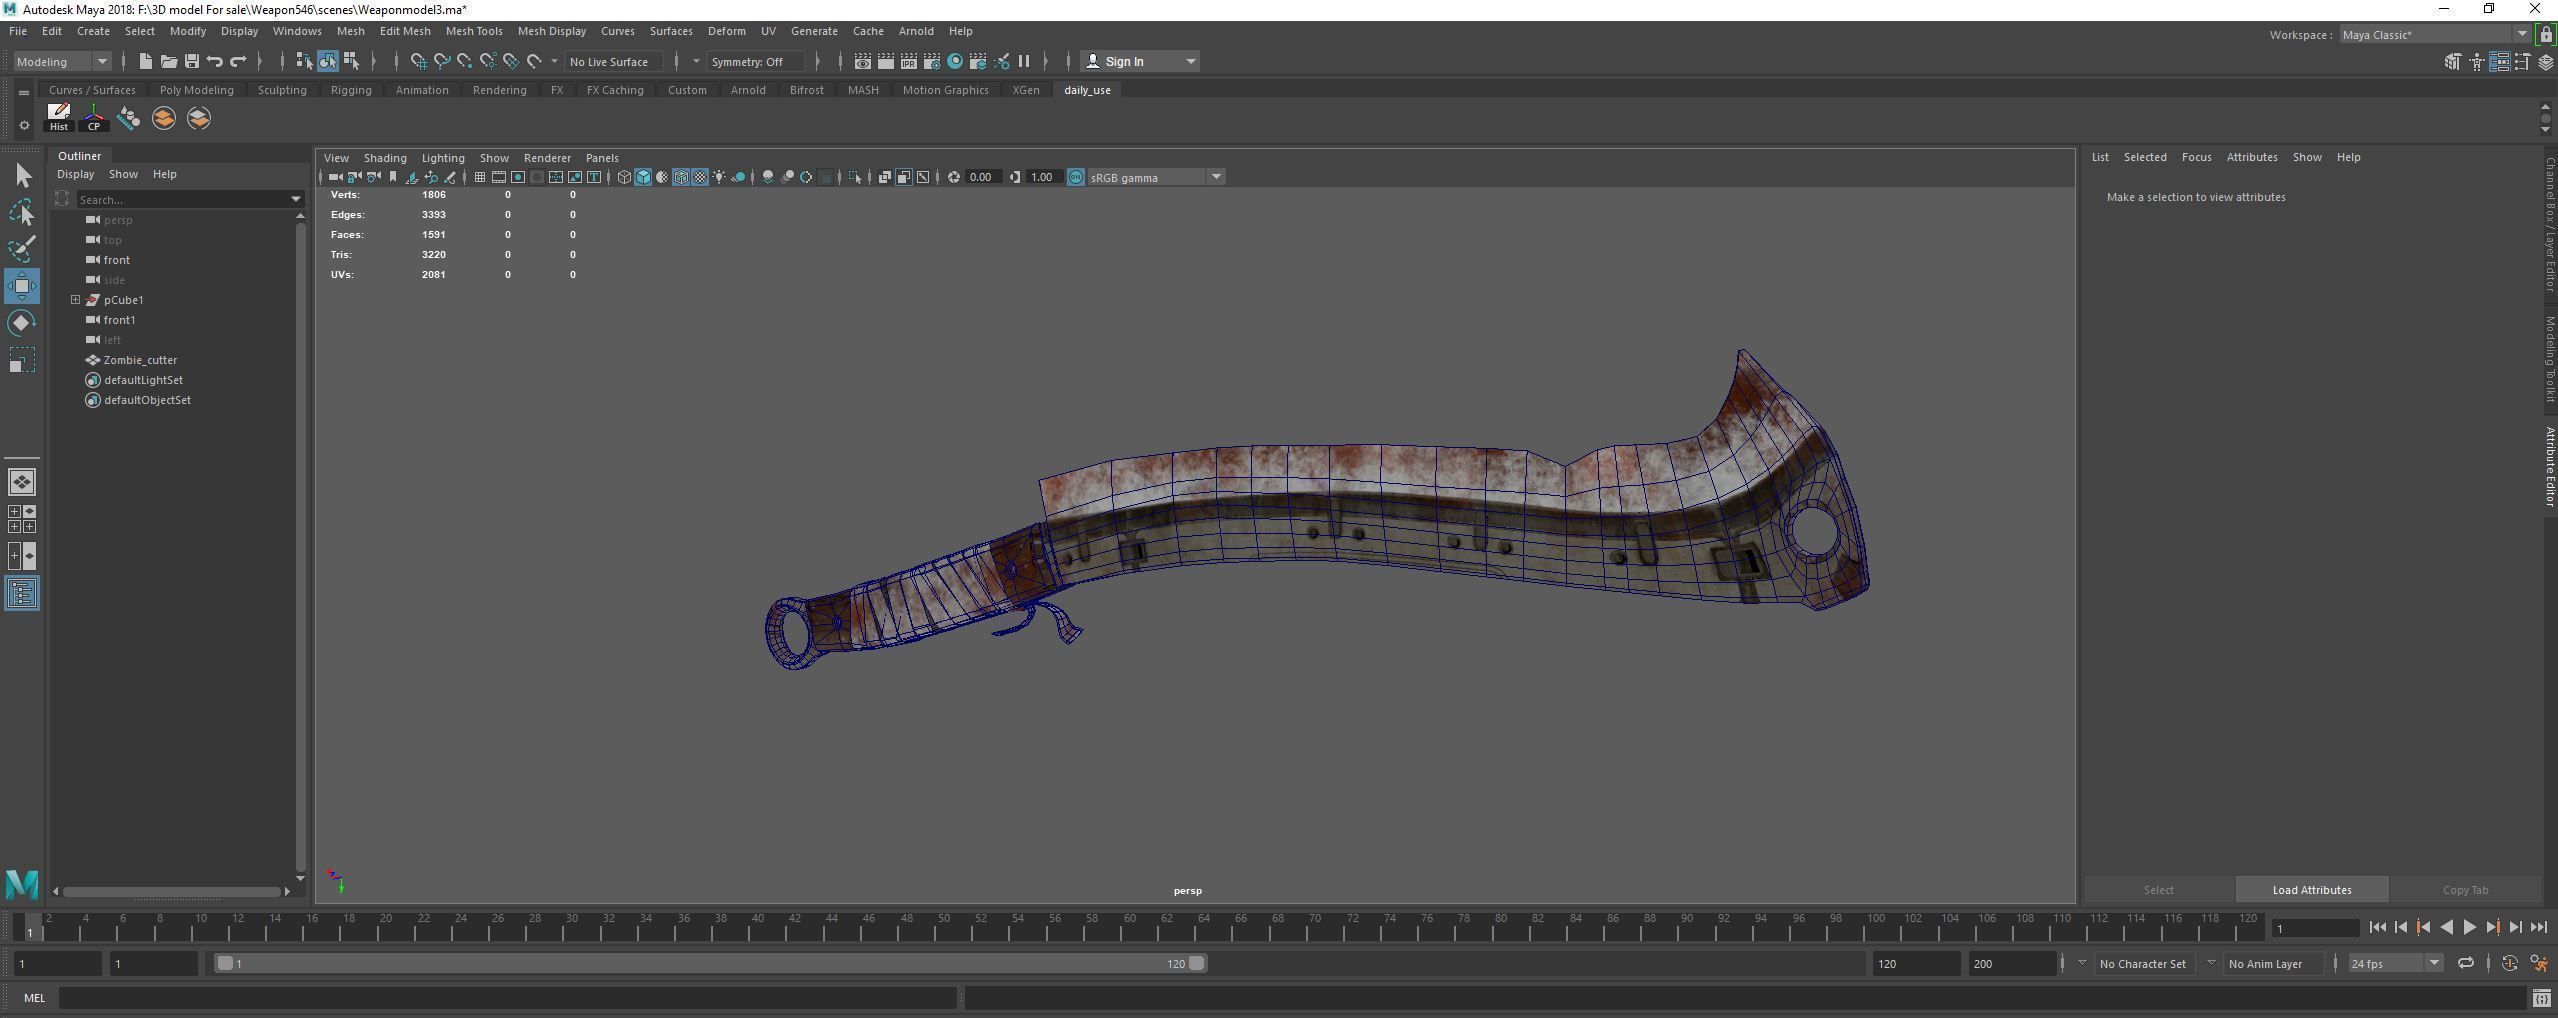Open the Render View window icon

click(x=862, y=61)
